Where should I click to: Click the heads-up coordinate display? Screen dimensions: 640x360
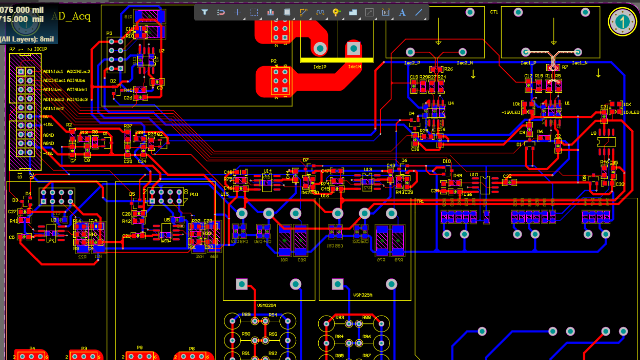click(x=28, y=23)
